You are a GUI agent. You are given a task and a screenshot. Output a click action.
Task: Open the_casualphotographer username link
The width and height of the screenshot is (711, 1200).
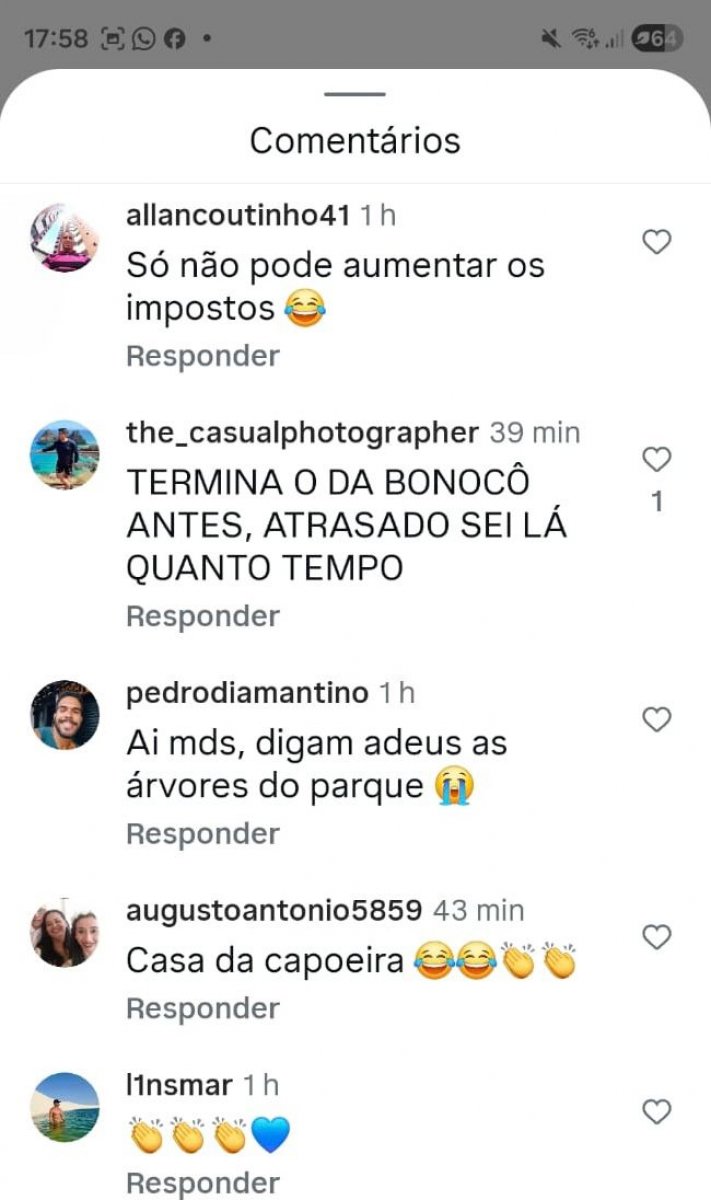pyautogui.click(x=303, y=433)
